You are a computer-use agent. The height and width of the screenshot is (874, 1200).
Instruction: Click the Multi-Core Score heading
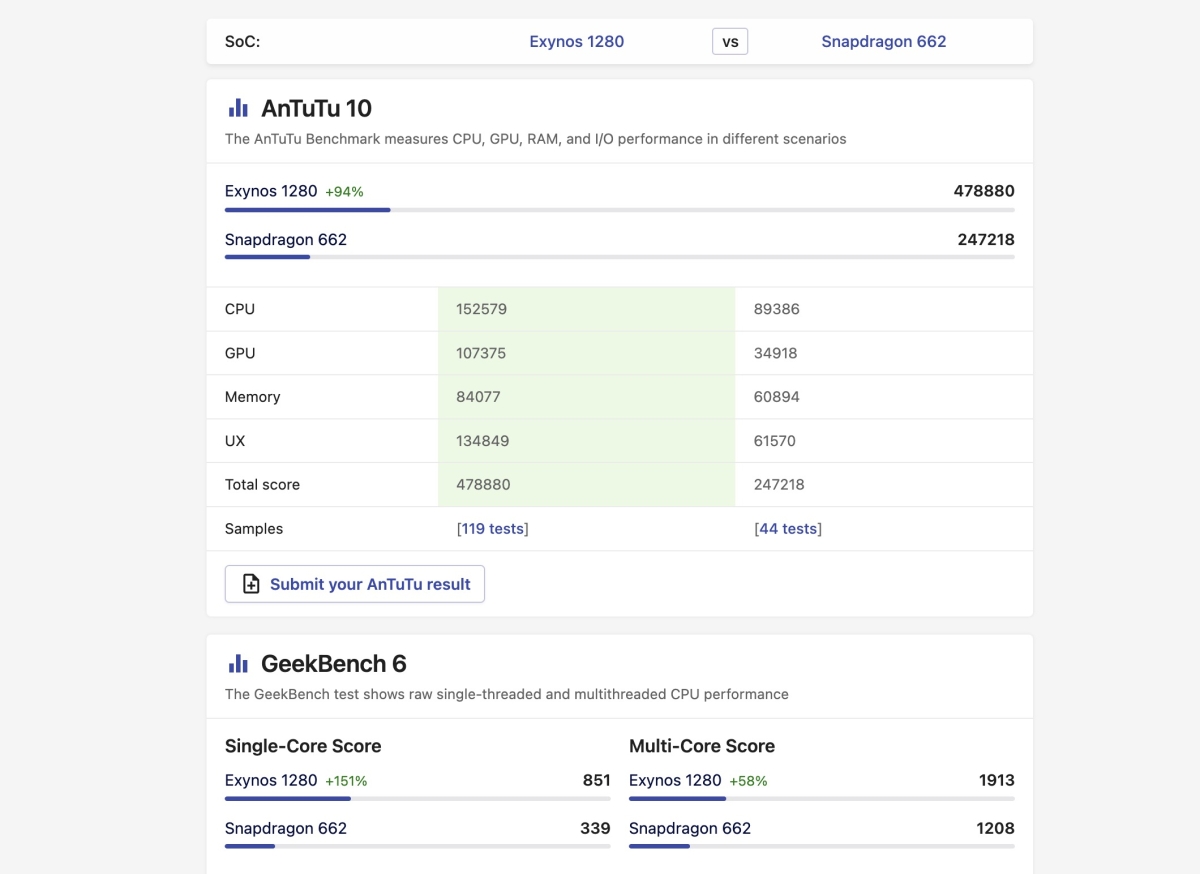tap(702, 746)
